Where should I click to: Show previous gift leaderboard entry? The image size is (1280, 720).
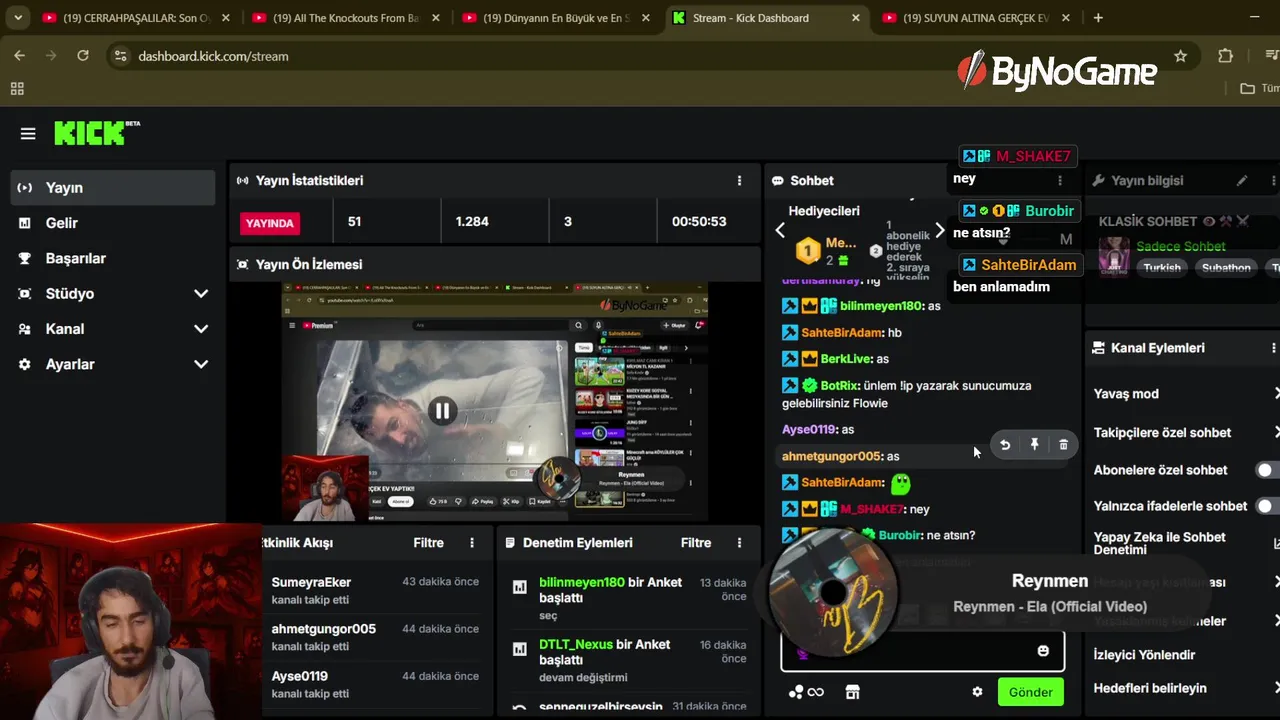tap(780, 231)
